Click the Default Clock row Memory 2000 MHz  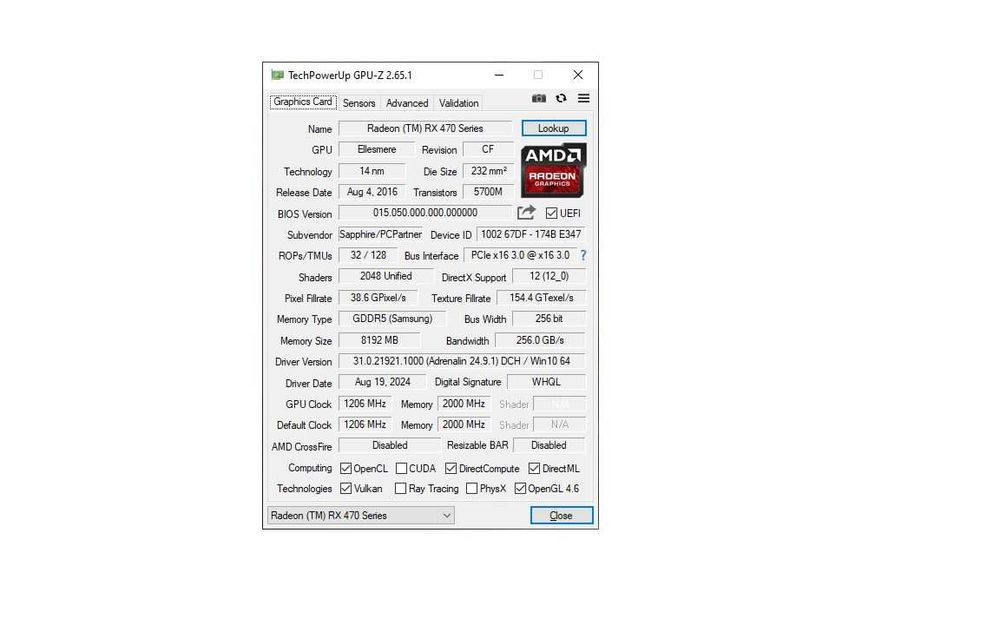pos(464,424)
